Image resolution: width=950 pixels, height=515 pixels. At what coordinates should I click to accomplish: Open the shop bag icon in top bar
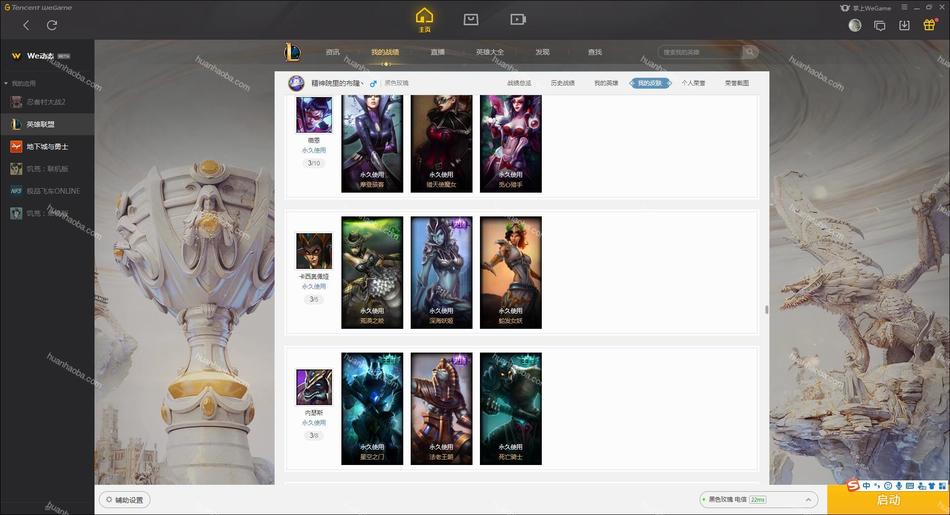[471, 20]
